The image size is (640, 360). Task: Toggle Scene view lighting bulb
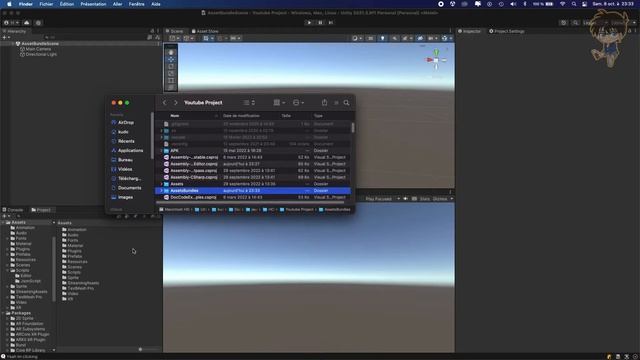[382, 38]
